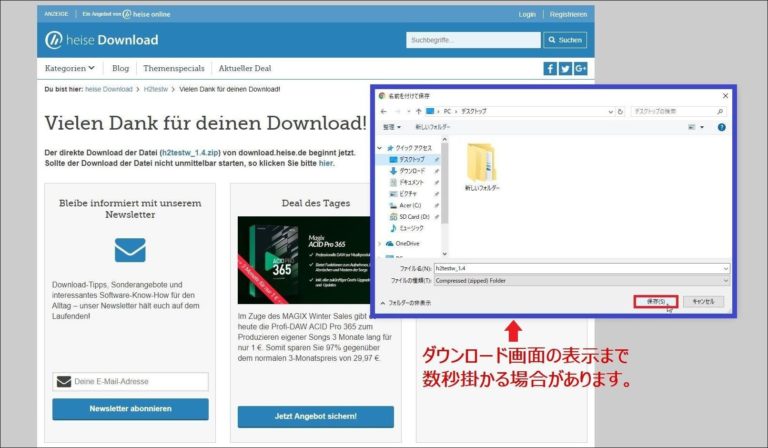Open the Kategorien dropdown menu
The height and width of the screenshot is (448, 768).
pos(70,68)
